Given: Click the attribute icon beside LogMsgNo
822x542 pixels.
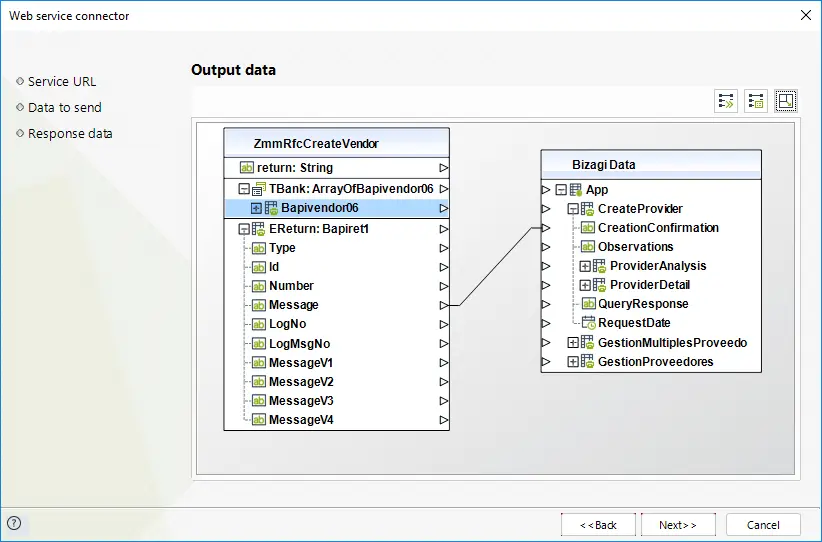Looking at the screenshot, I should (259, 344).
